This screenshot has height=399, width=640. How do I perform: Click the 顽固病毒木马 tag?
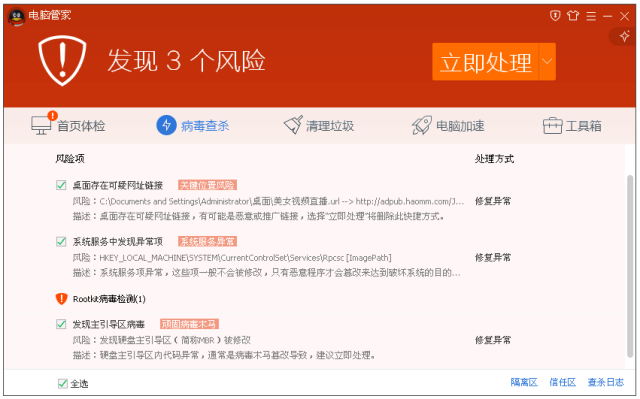tap(189, 324)
